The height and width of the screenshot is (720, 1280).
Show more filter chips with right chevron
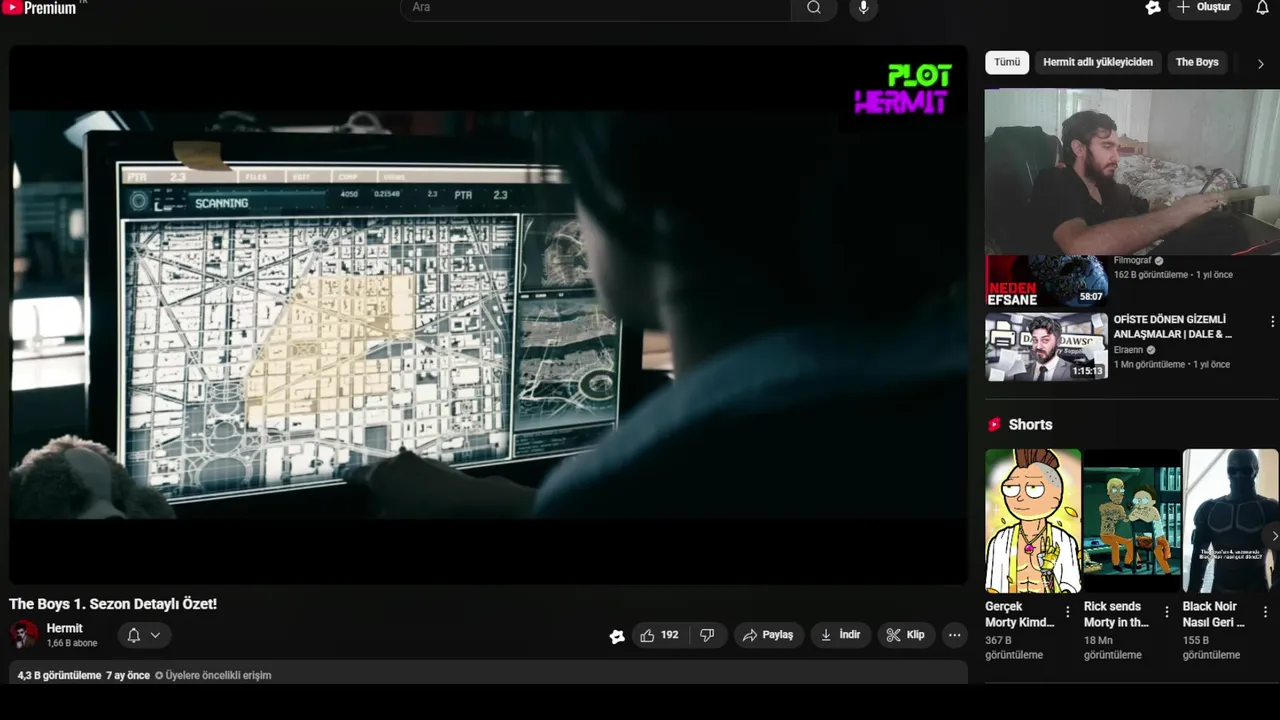coord(1260,63)
